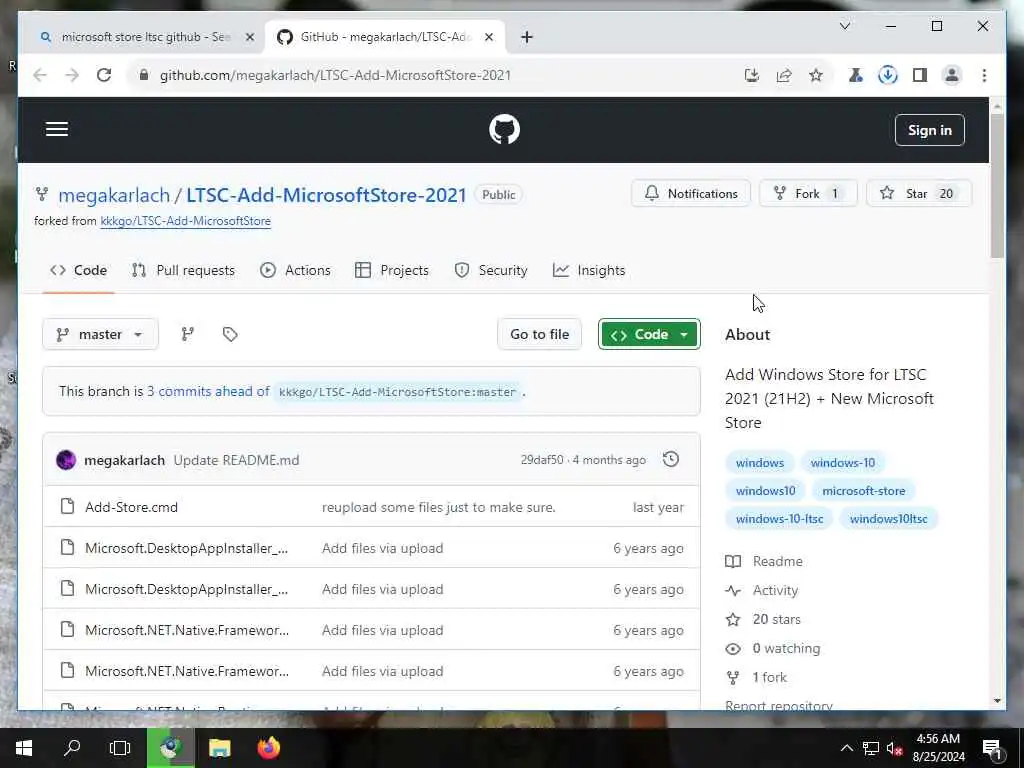Click the install app icon in address bar

click(x=752, y=75)
